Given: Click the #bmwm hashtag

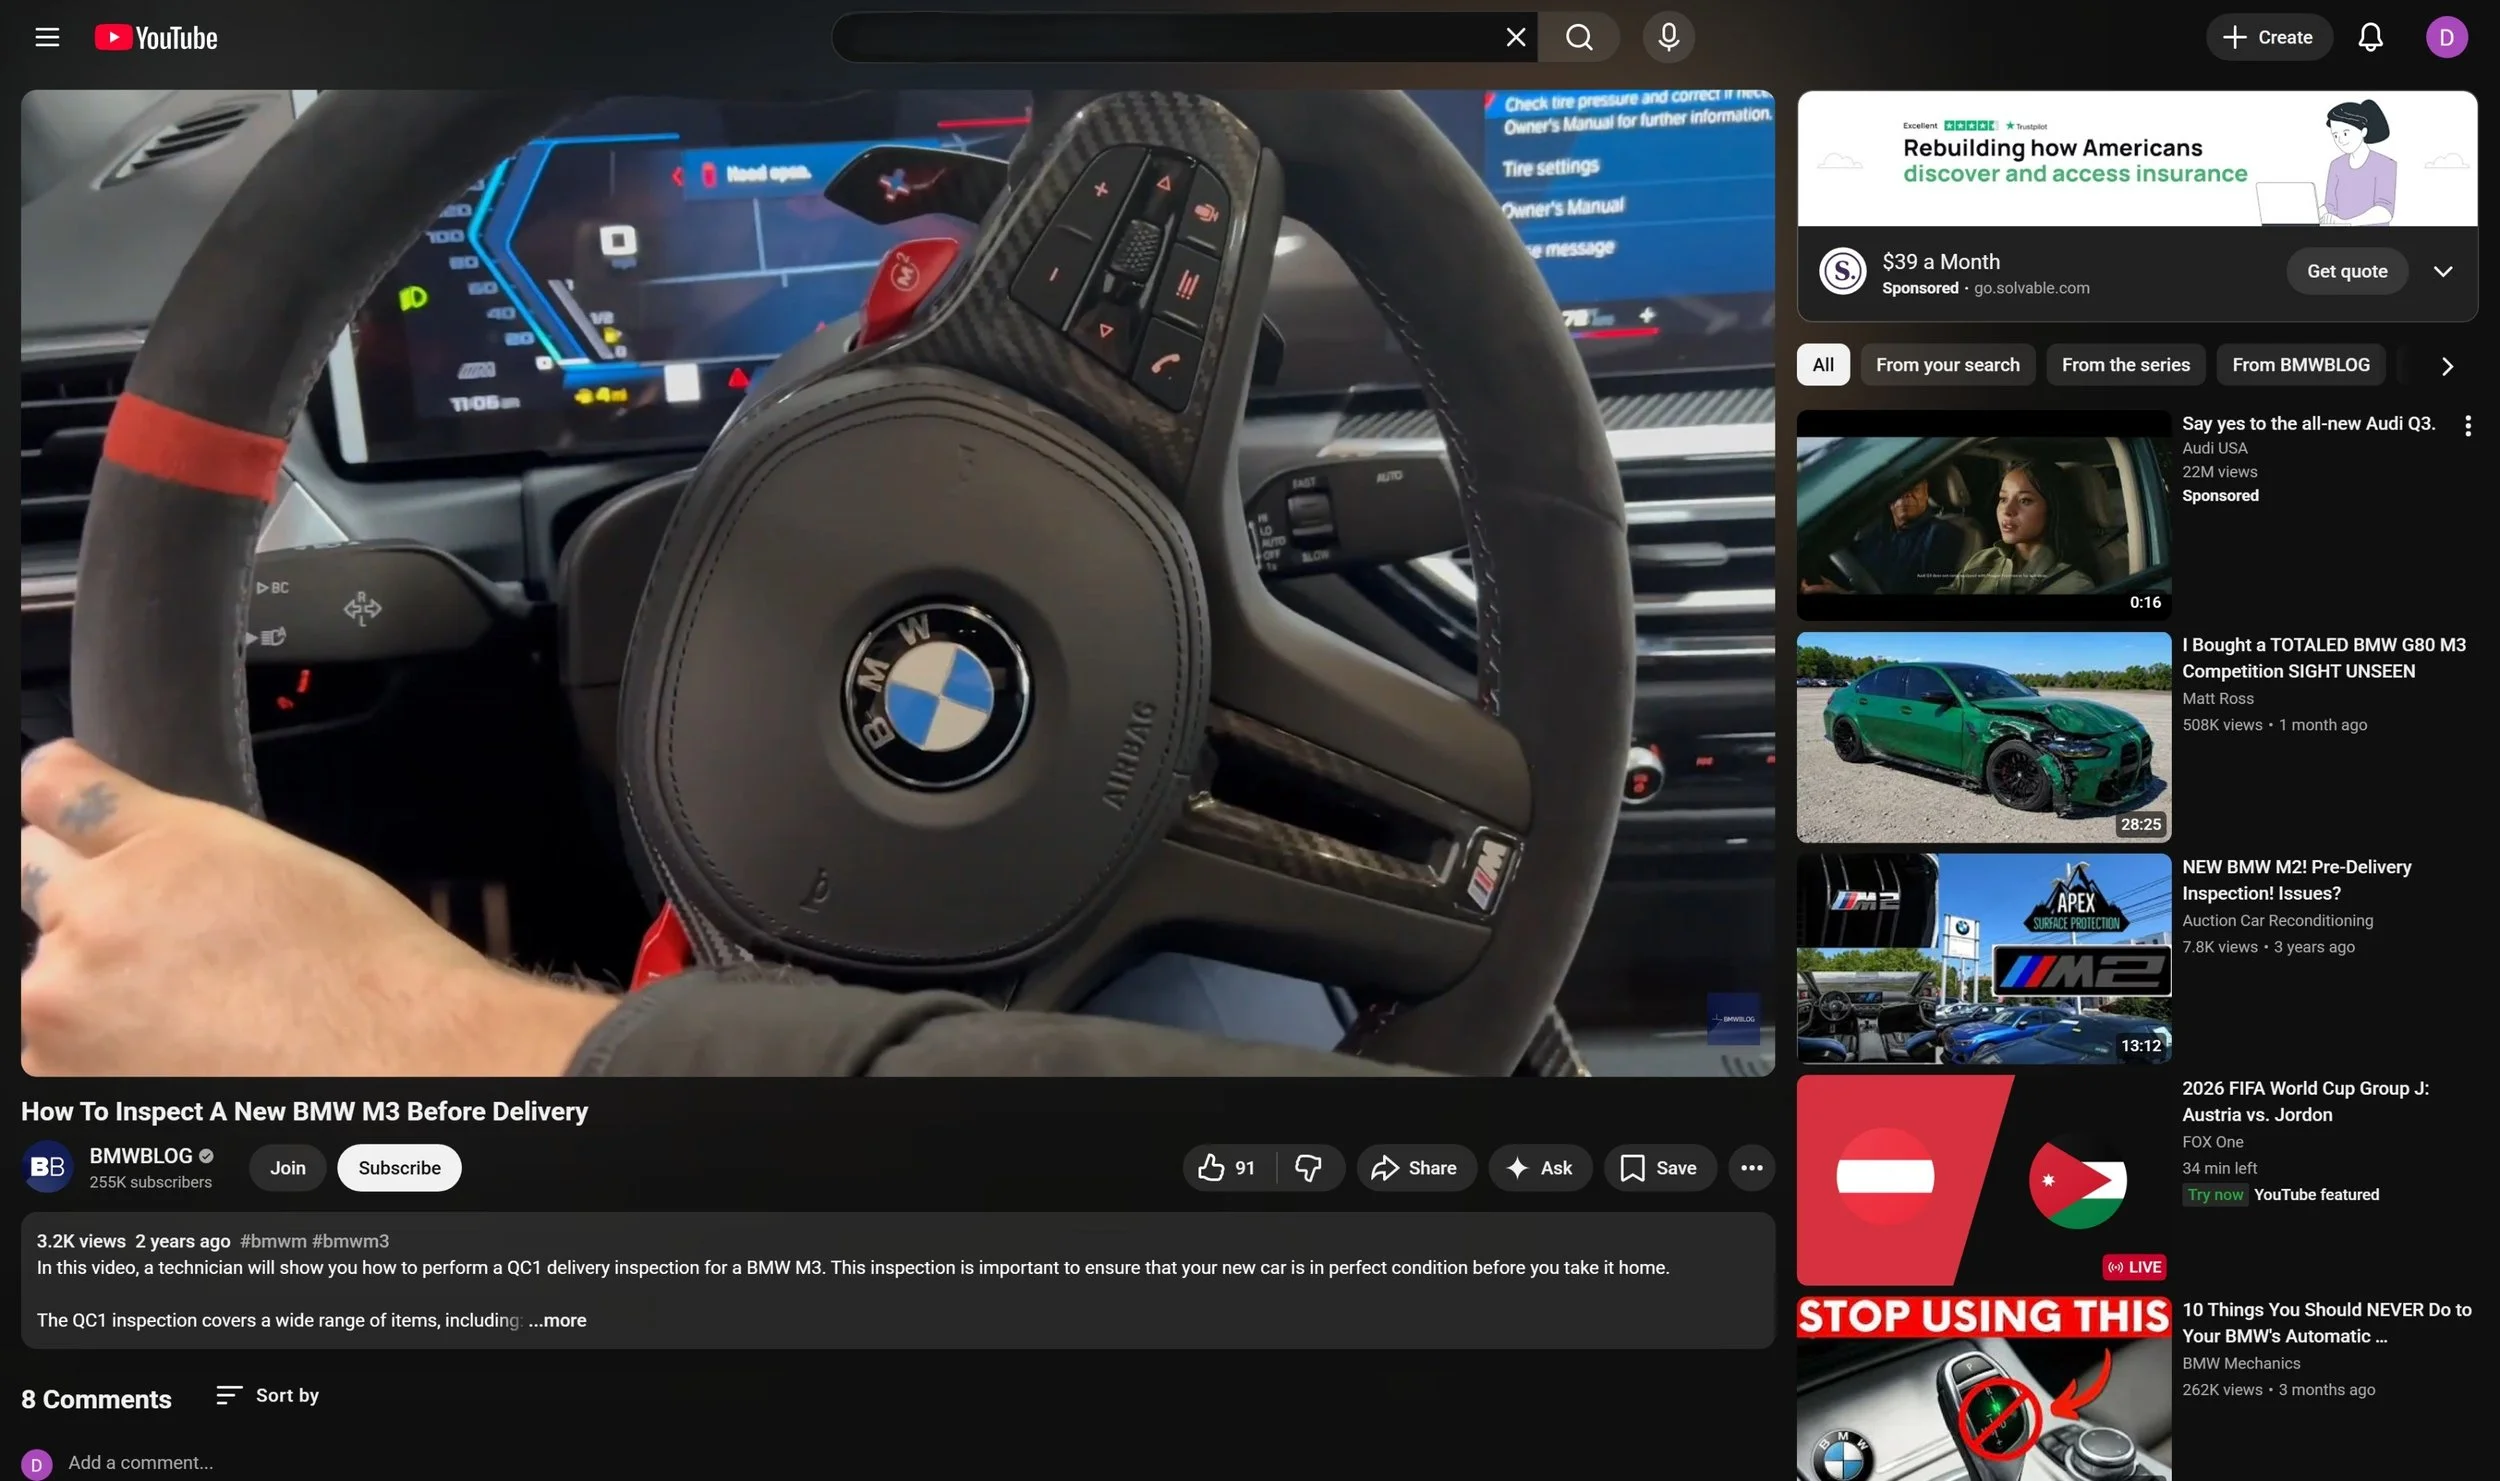Looking at the screenshot, I should (x=273, y=1241).
